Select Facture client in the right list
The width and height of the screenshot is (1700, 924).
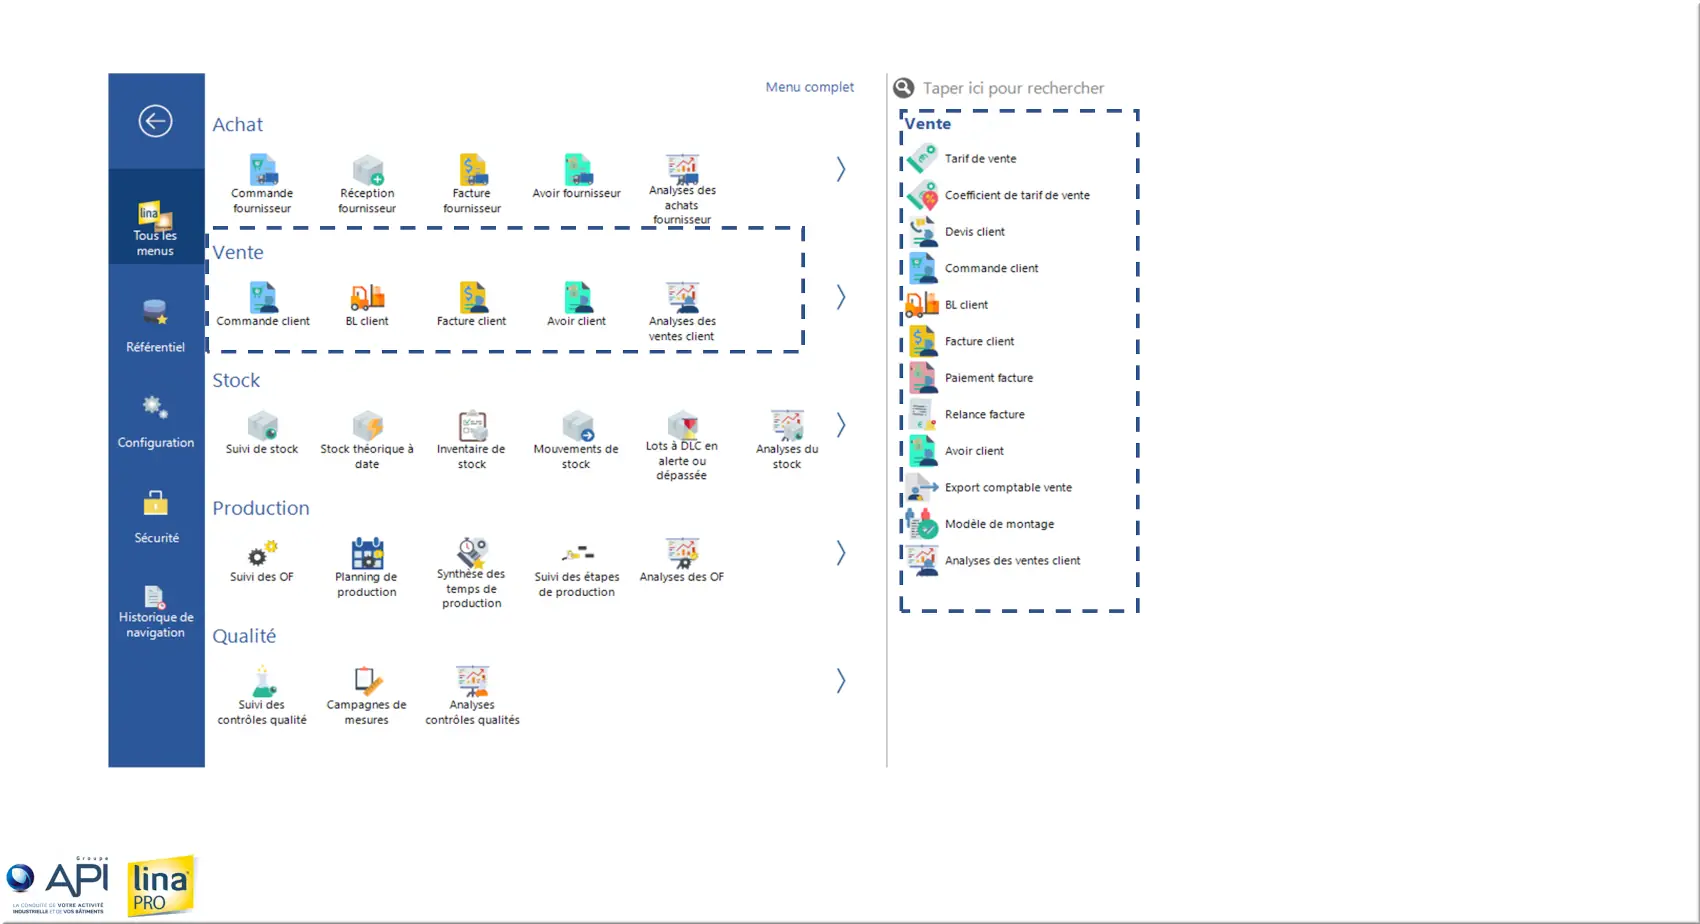[979, 341]
